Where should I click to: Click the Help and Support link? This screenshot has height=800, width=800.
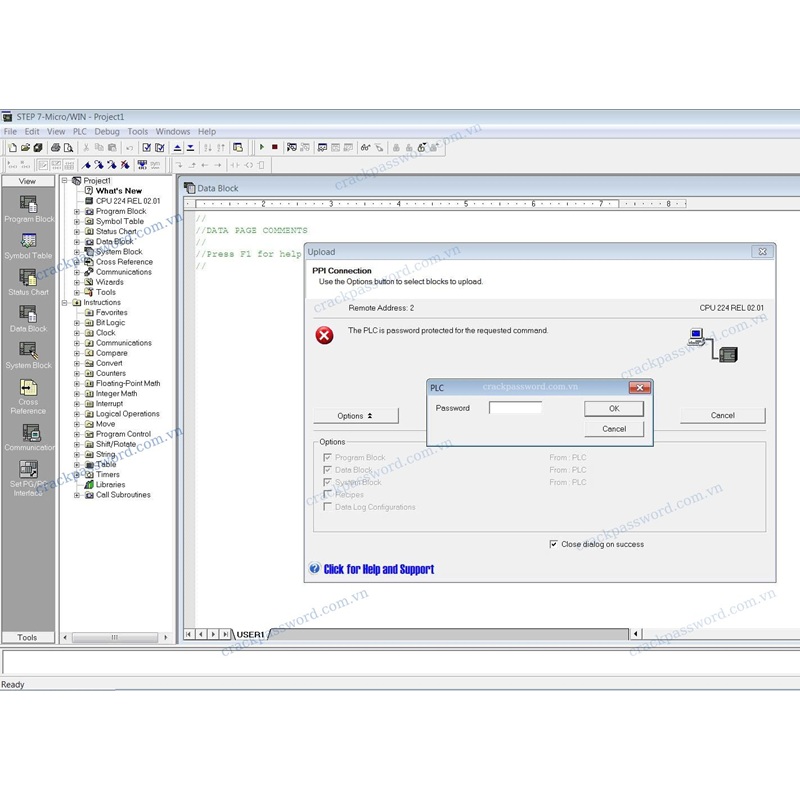pyautogui.click(x=378, y=570)
